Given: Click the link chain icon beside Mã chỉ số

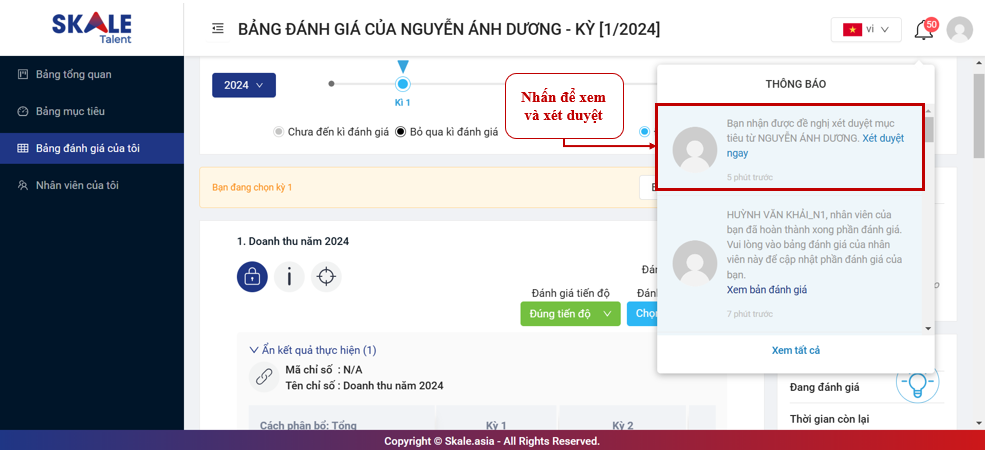Looking at the screenshot, I should [x=263, y=377].
